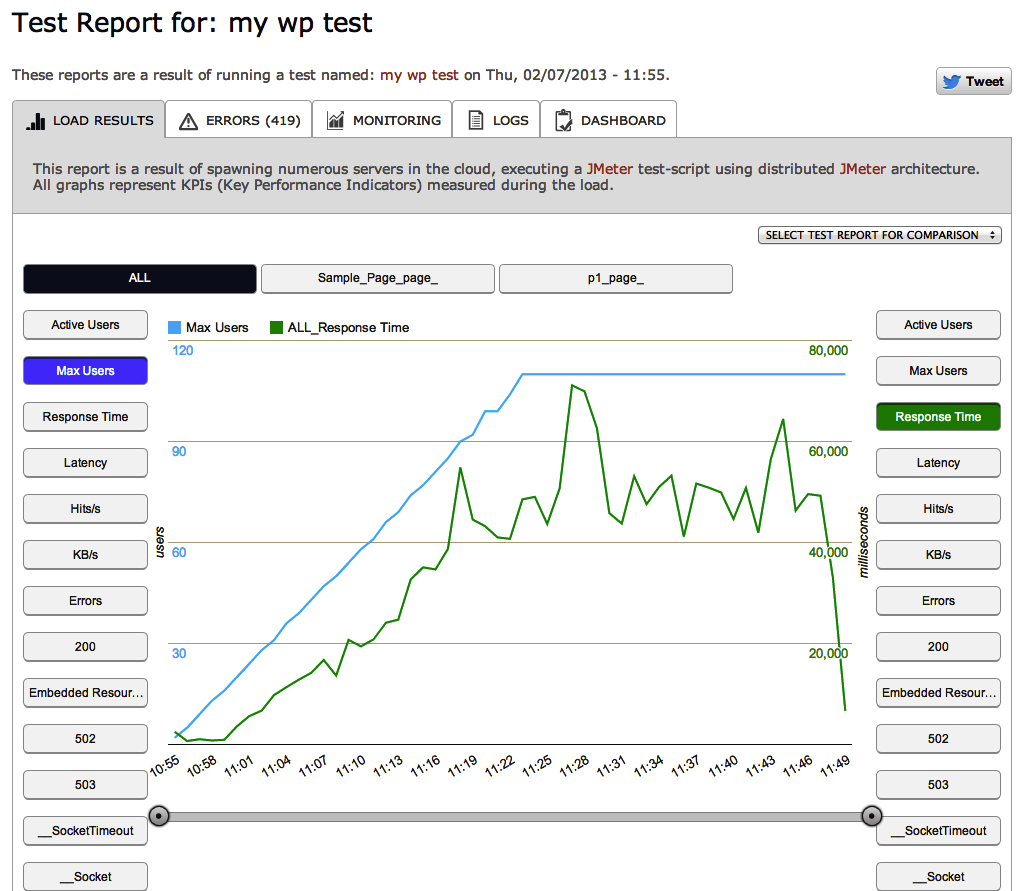Open the Select Test Report for Comparison dropdown
Image resolution: width=1021 pixels, height=891 pixels.
(880, 235)
